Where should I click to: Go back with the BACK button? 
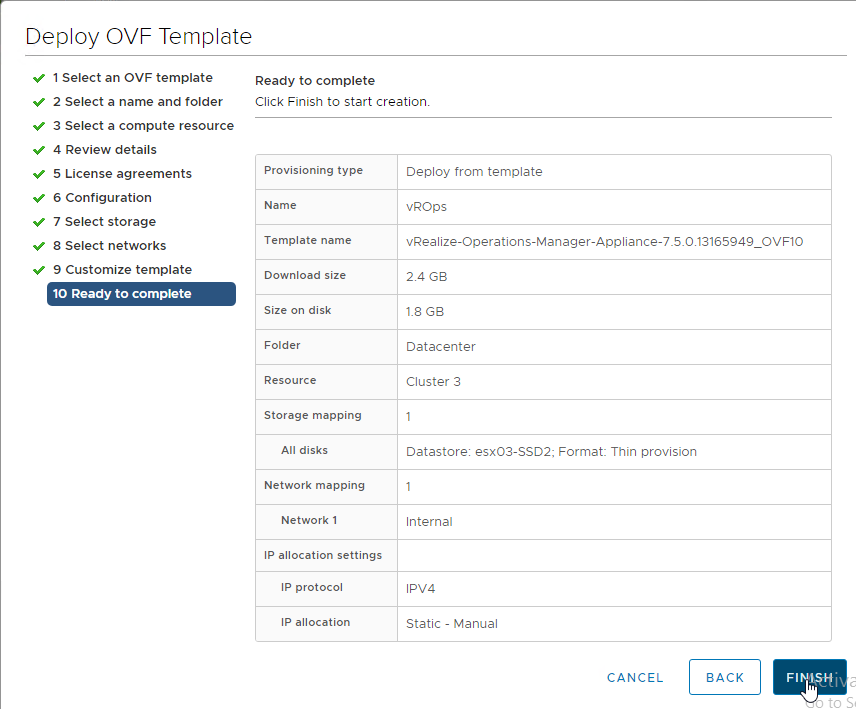[x=724, y=677]
